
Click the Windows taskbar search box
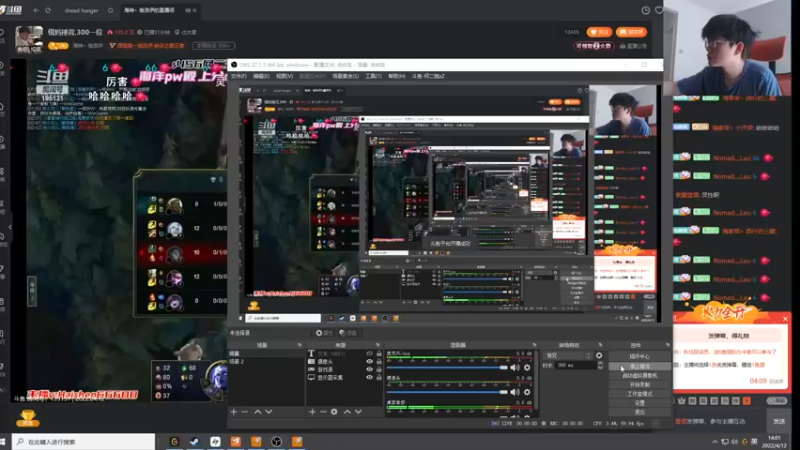click(x=83, y=441)
